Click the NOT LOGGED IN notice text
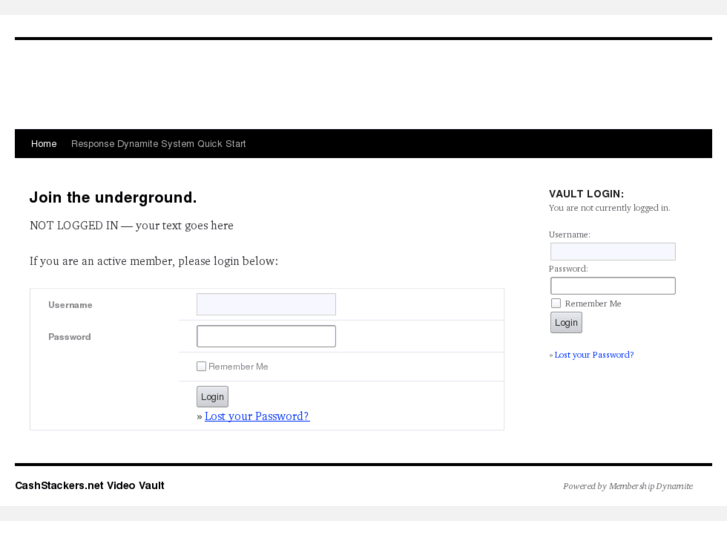727x545 pixels. [x=131, y=226]
